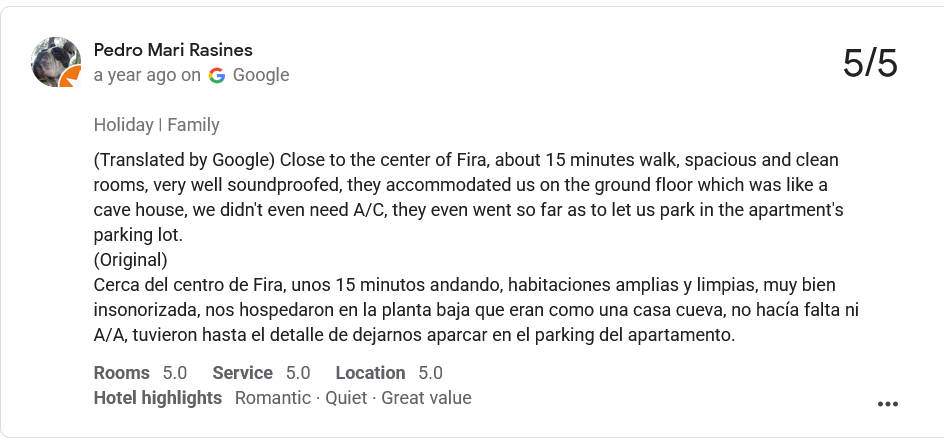This screenshot has height=444, width=944.
Task: Click the "a year ago" timestamp
Action: click(x=135, y=75)
